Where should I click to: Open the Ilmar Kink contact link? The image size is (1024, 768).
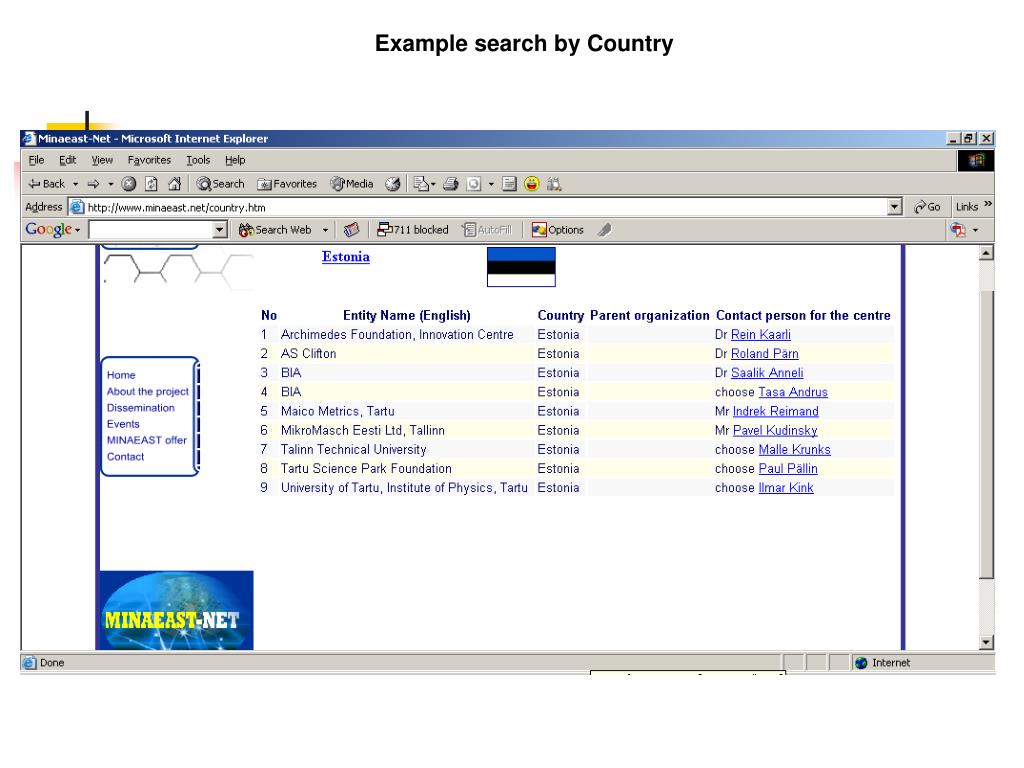[786, 488]
